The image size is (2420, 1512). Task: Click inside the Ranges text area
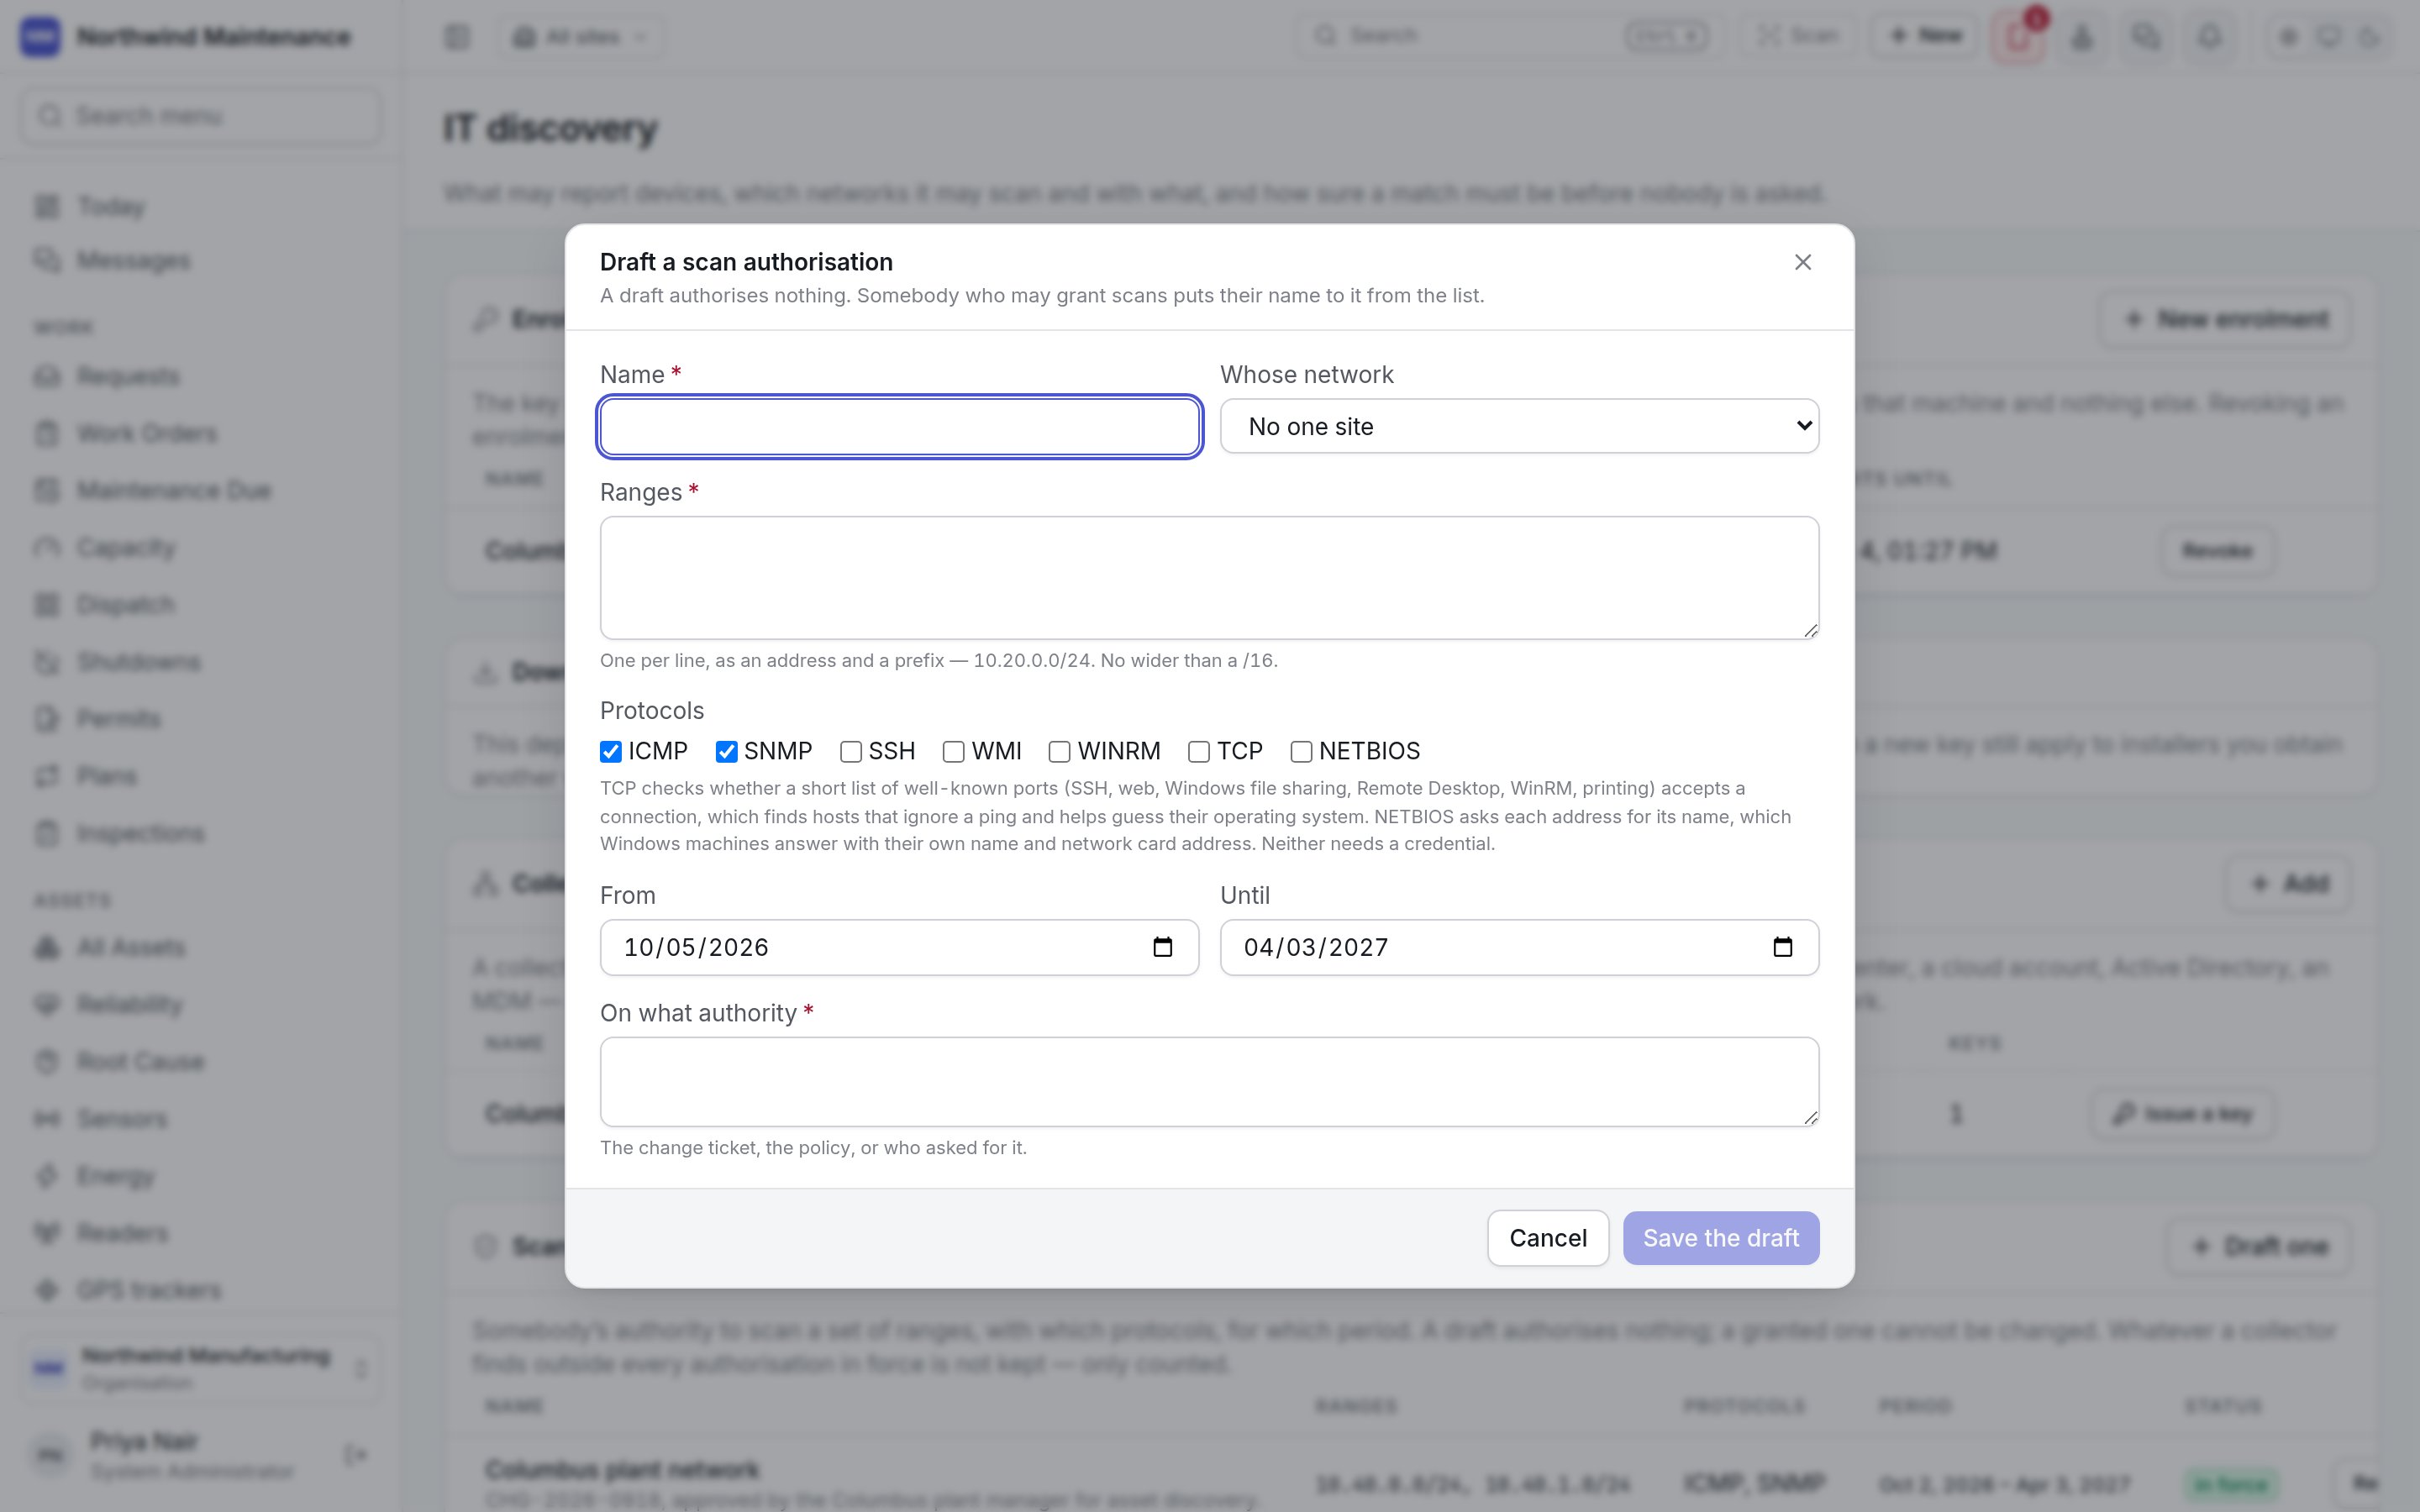[1209, 578]
